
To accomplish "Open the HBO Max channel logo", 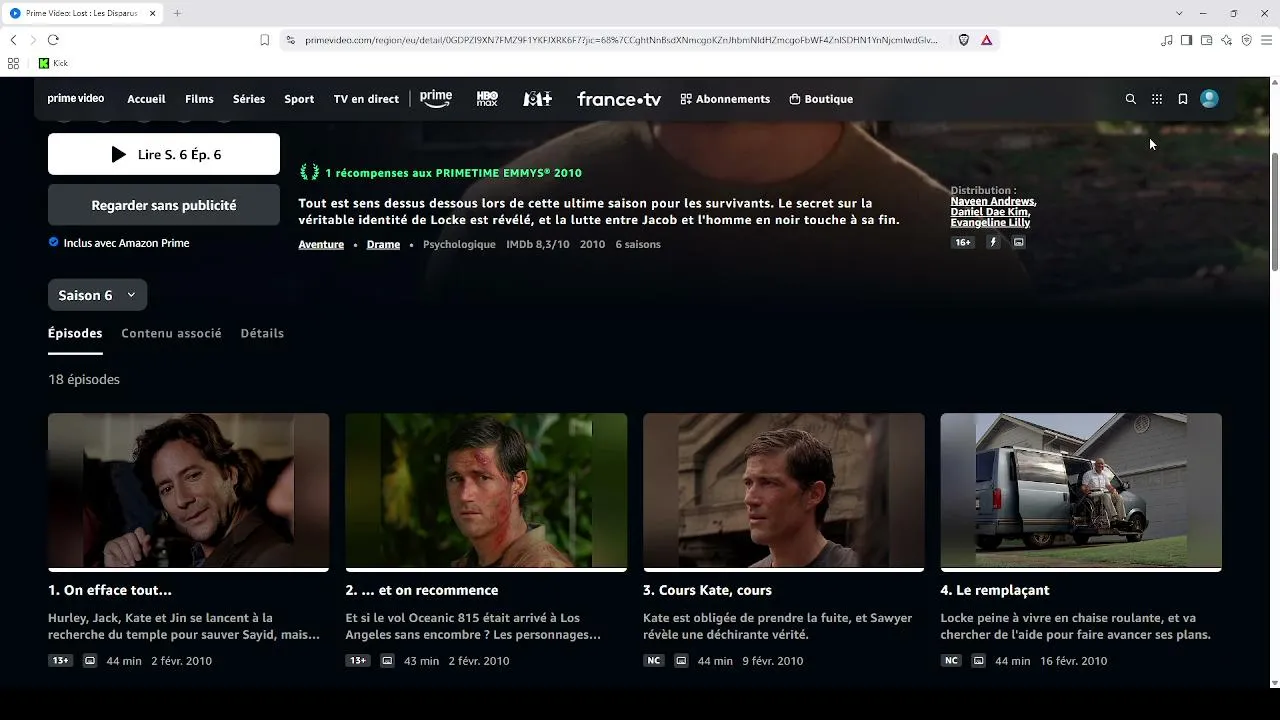I will (487, 99).
